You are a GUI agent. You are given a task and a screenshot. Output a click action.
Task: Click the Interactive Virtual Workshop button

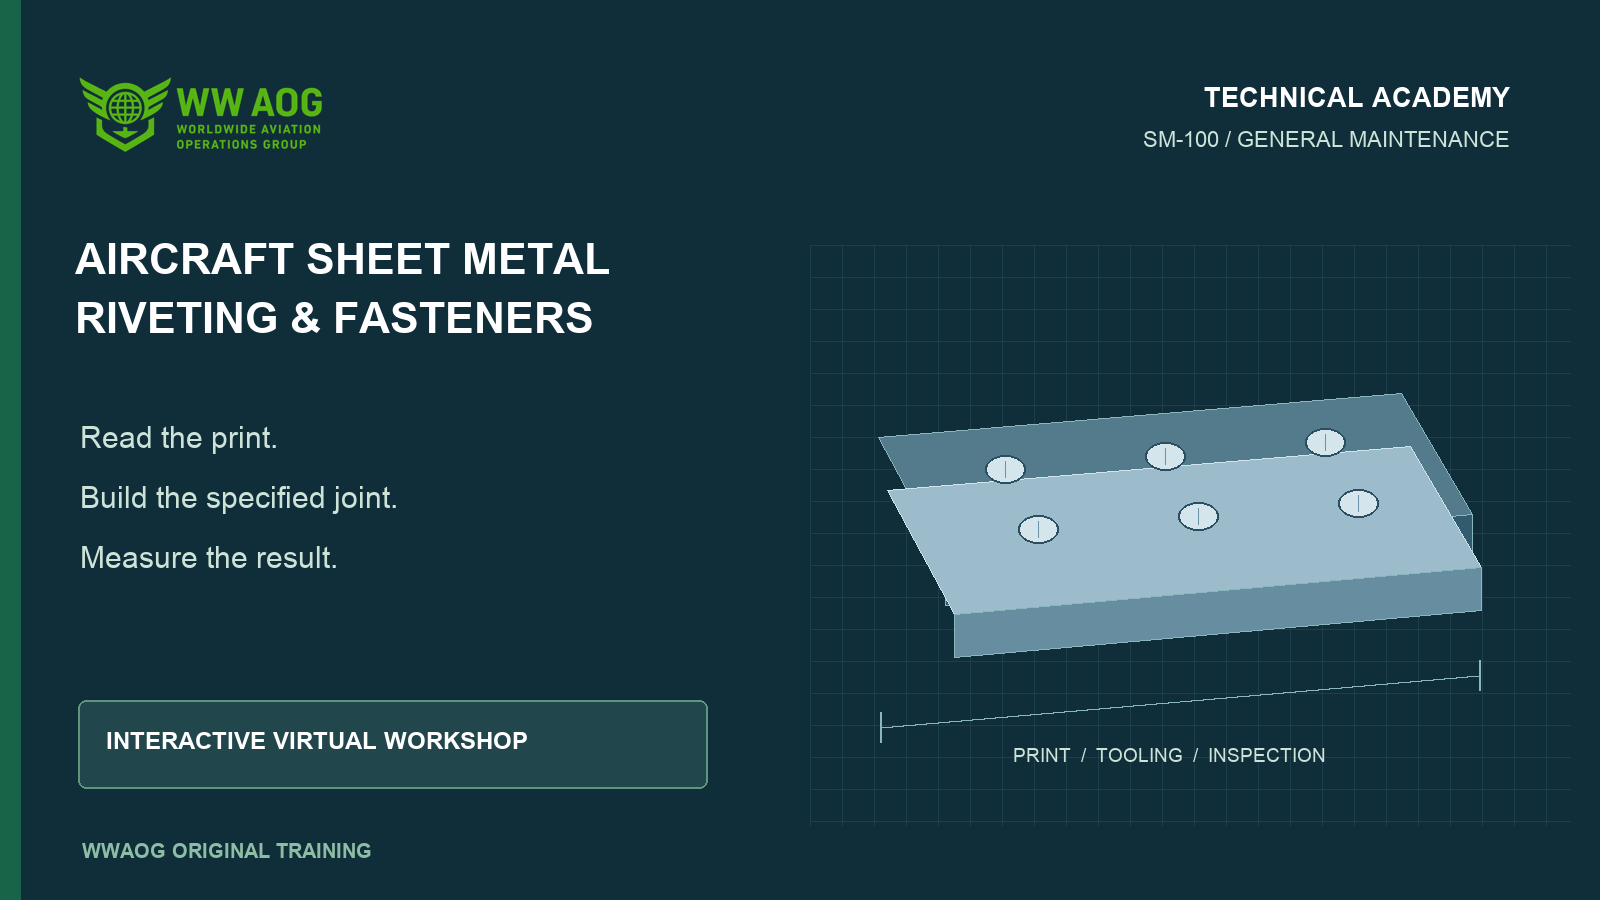click(x=393, y=744)
